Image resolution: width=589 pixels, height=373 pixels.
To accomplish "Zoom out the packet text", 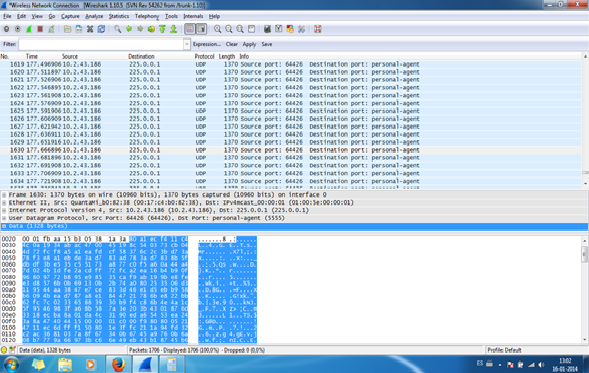I will (x=229, y=29).
